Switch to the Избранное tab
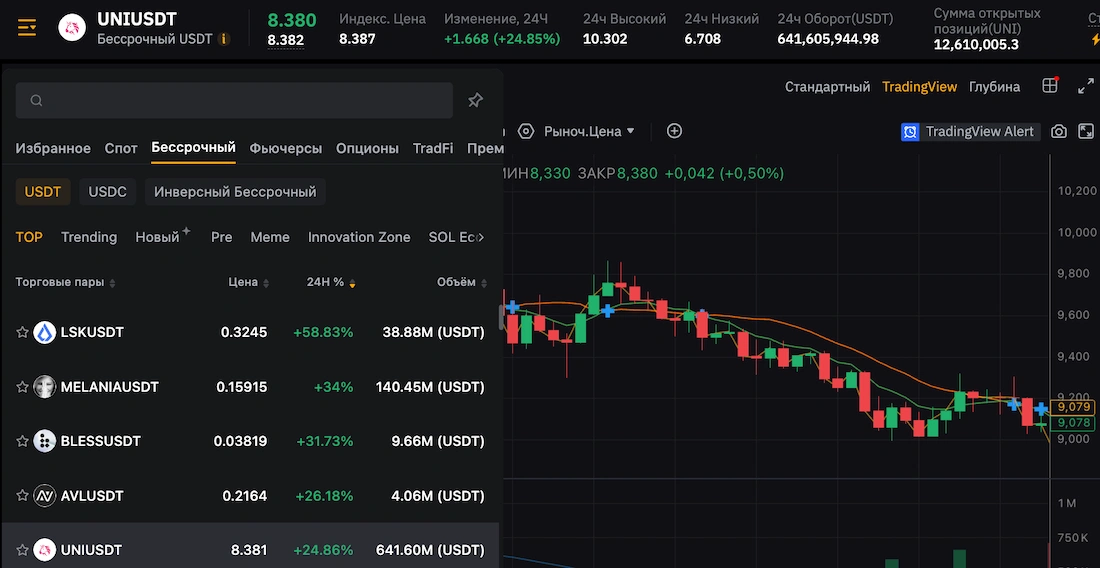This screenshot has width=1100, height=568. click(x=53, y=149)
